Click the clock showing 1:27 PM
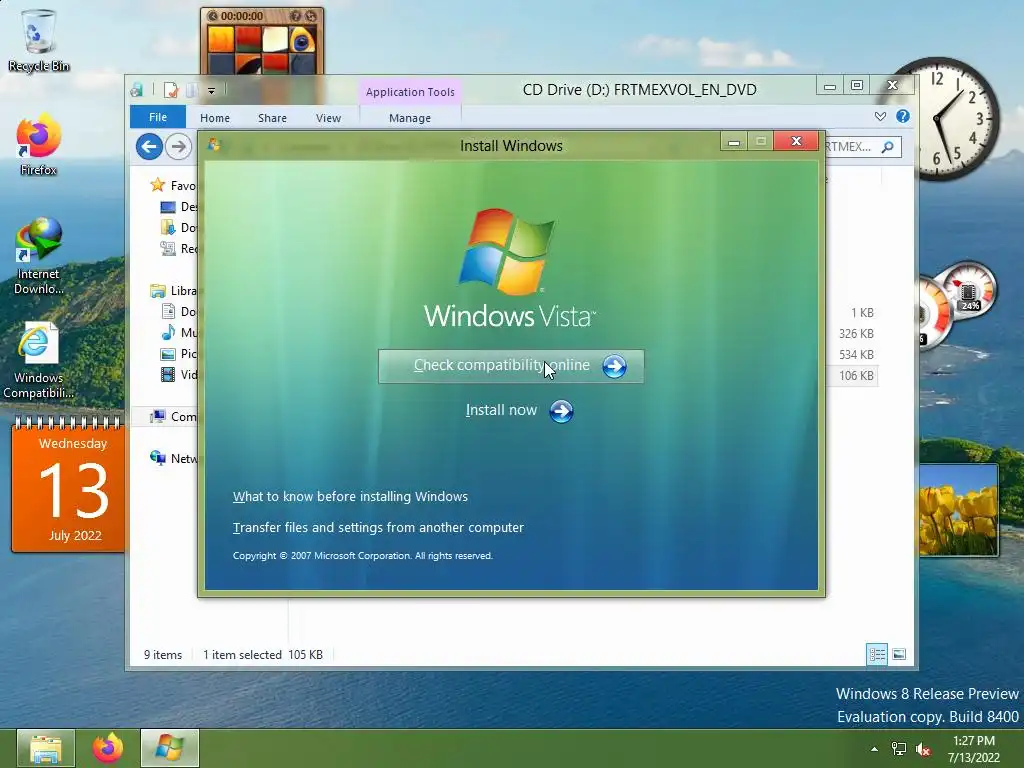The height and width of the screenshot is (768, 1024). 974,748
